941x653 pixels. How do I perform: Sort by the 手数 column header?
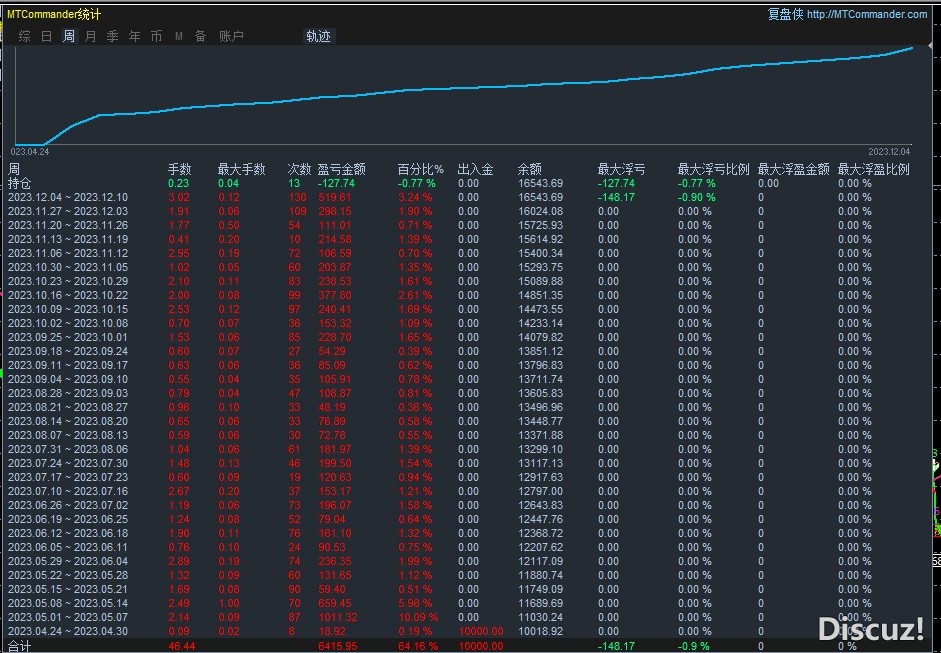pos(179,169)
